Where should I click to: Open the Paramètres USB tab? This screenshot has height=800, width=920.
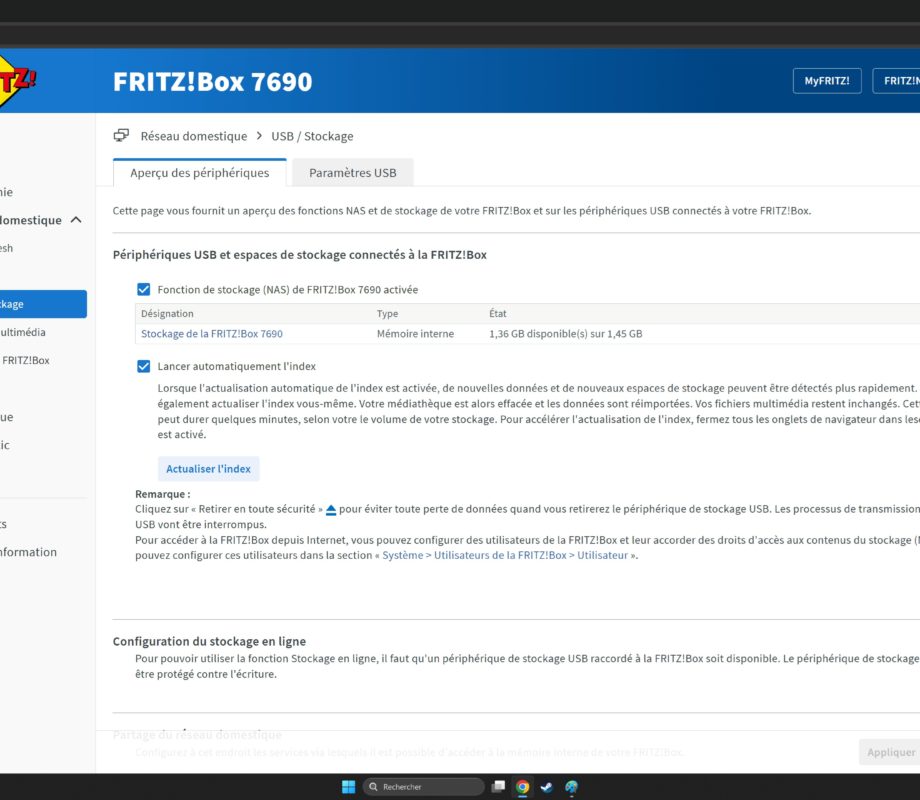353,173
